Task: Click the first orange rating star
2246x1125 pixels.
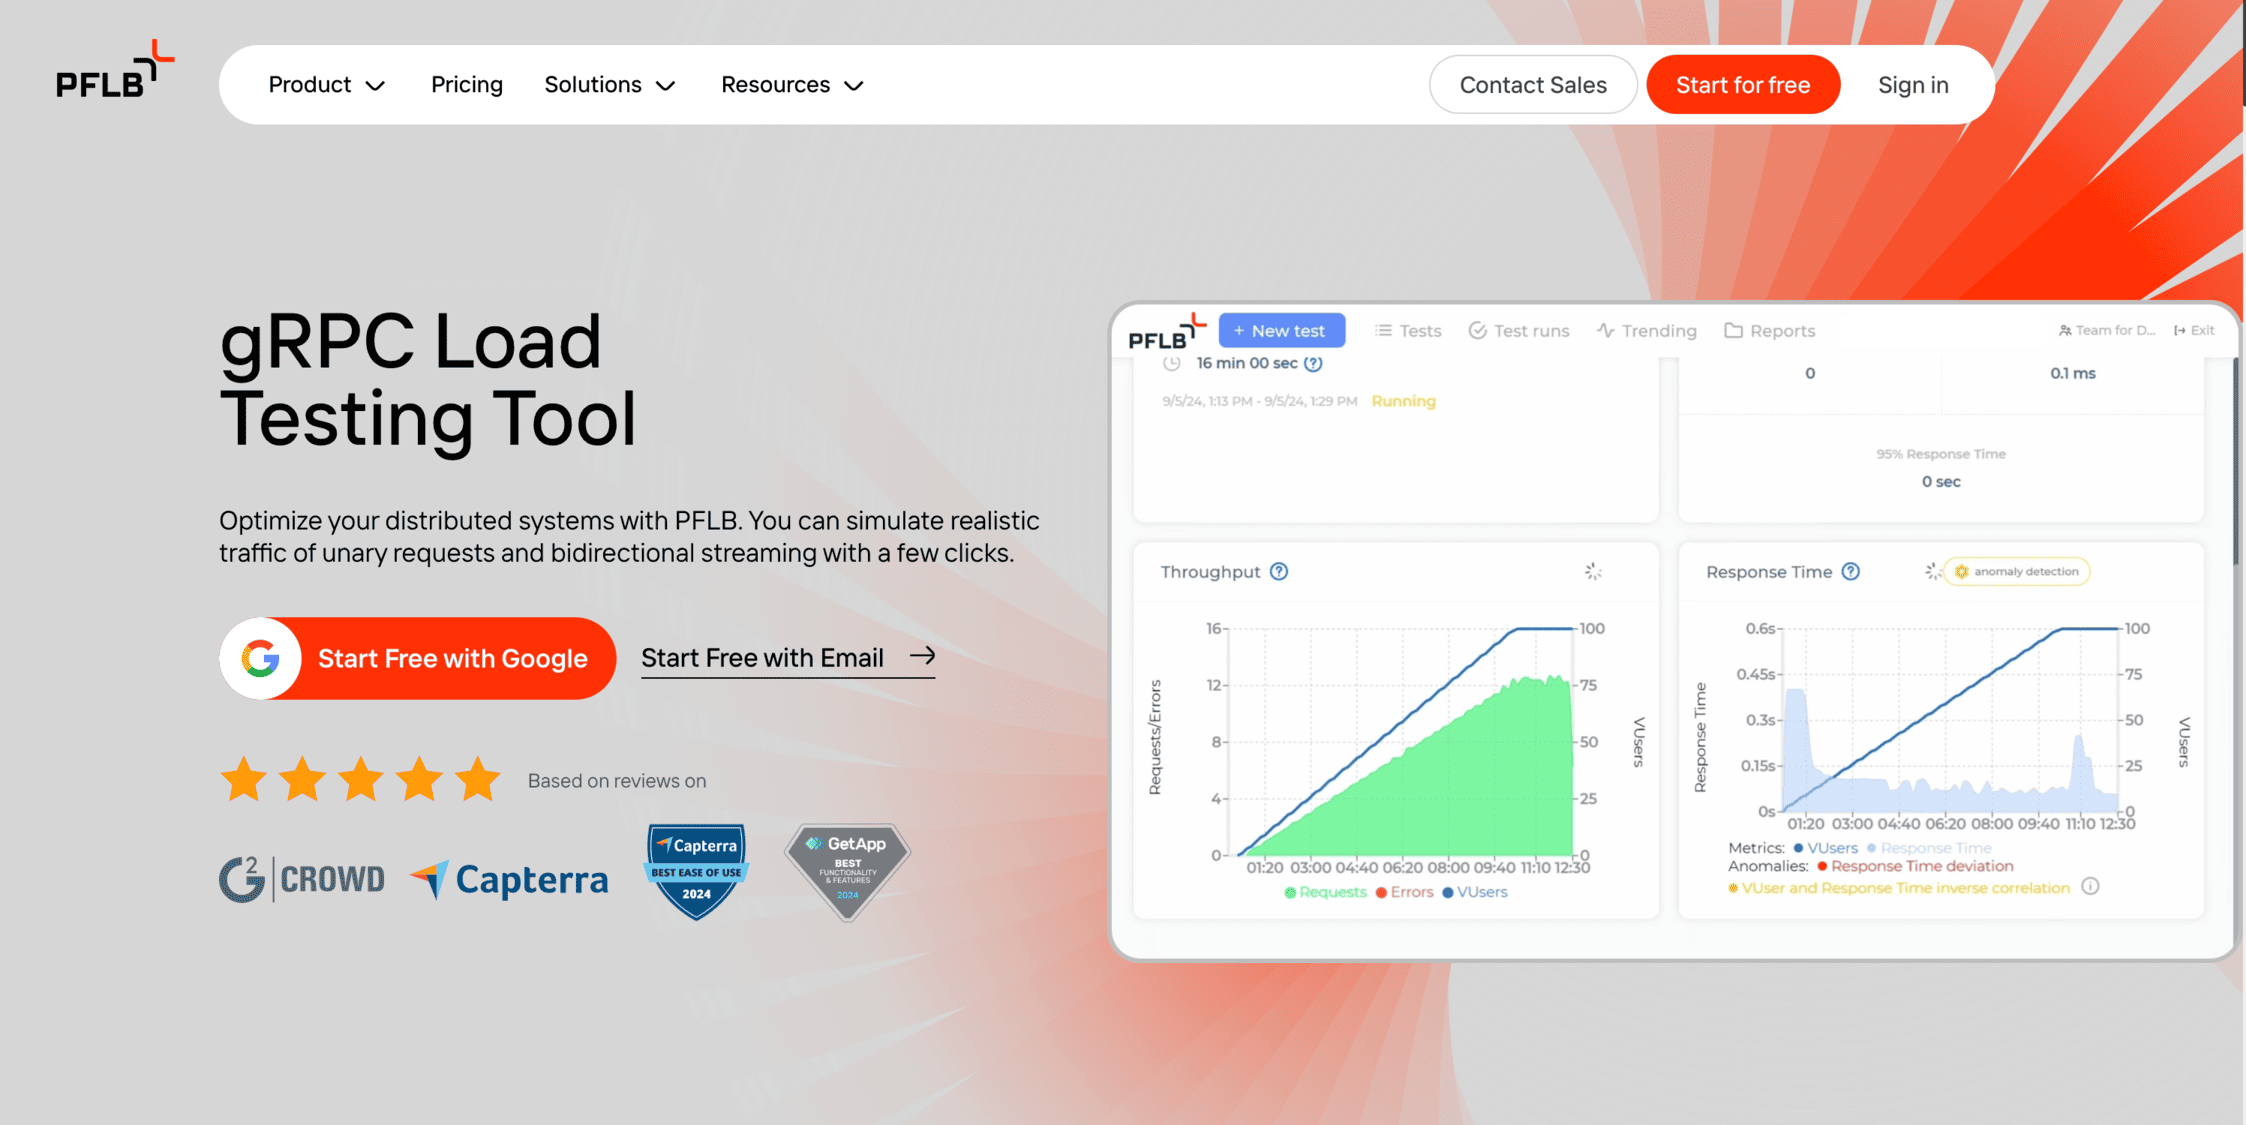Action: [x=243, y=779]
